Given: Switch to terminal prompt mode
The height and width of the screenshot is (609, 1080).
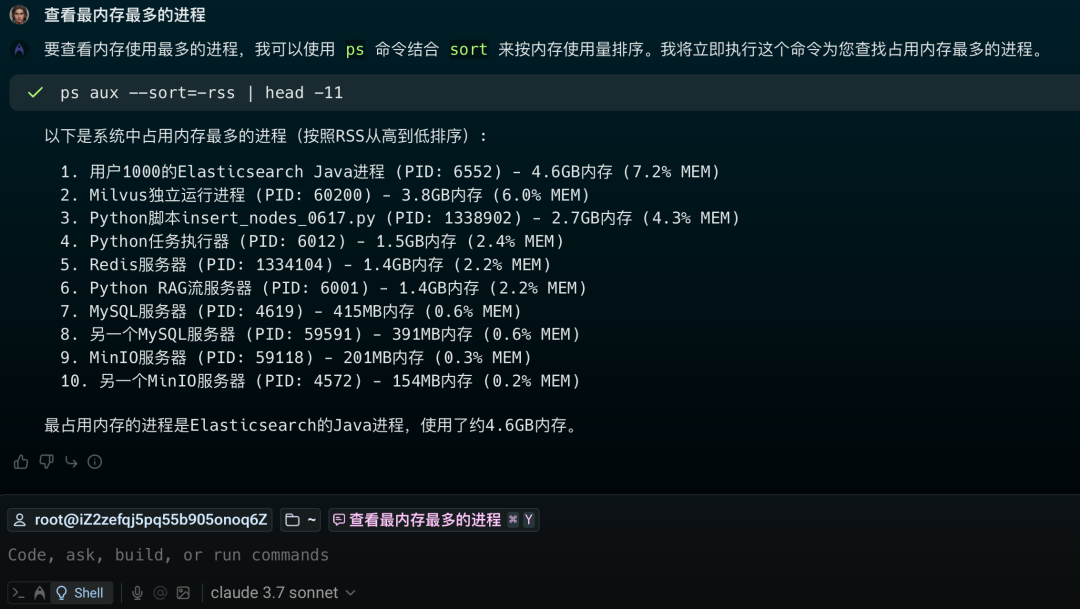Looking at the screenshot, I should (19, 593).
